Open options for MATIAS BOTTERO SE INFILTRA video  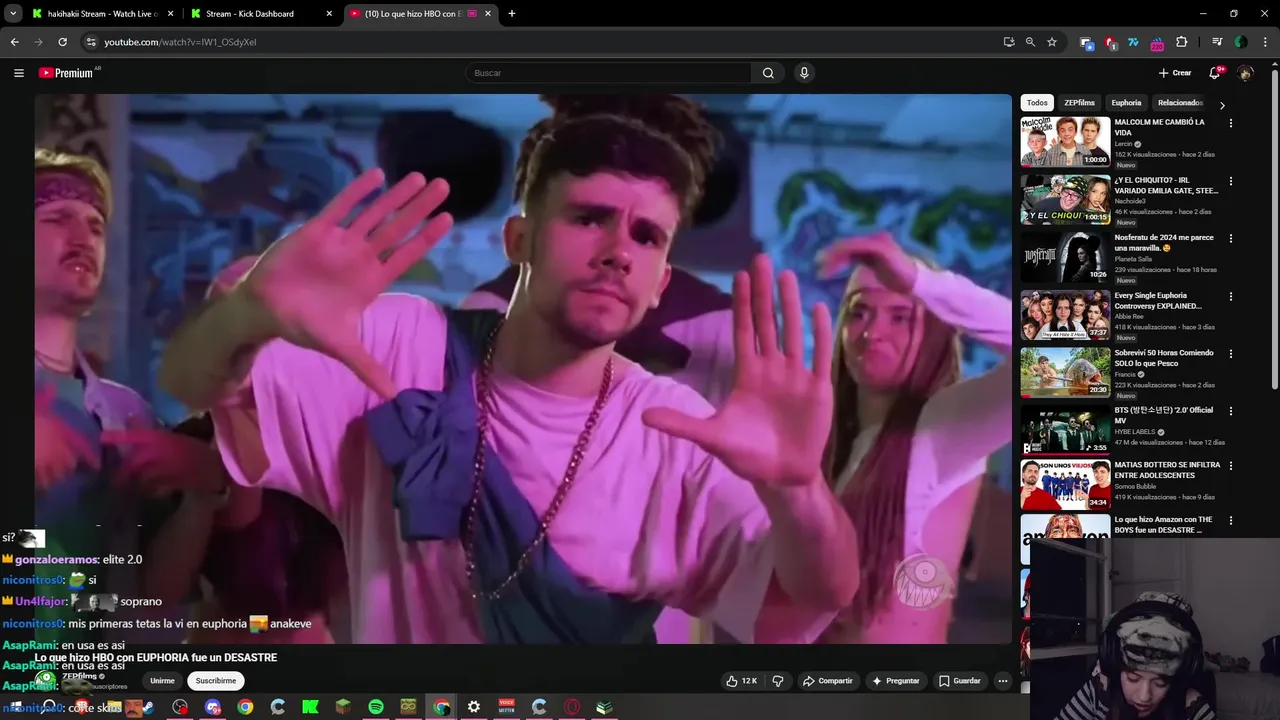click(1231, 466)
